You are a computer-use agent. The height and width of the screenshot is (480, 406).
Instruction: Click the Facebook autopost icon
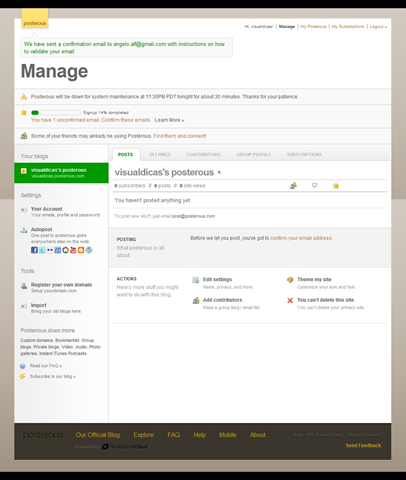[x=34, y=250]
